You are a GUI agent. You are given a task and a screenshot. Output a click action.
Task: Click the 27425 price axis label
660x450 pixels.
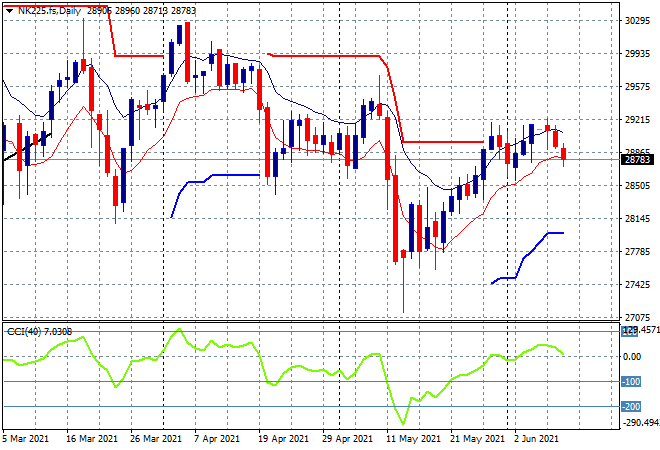coord(637,285)
